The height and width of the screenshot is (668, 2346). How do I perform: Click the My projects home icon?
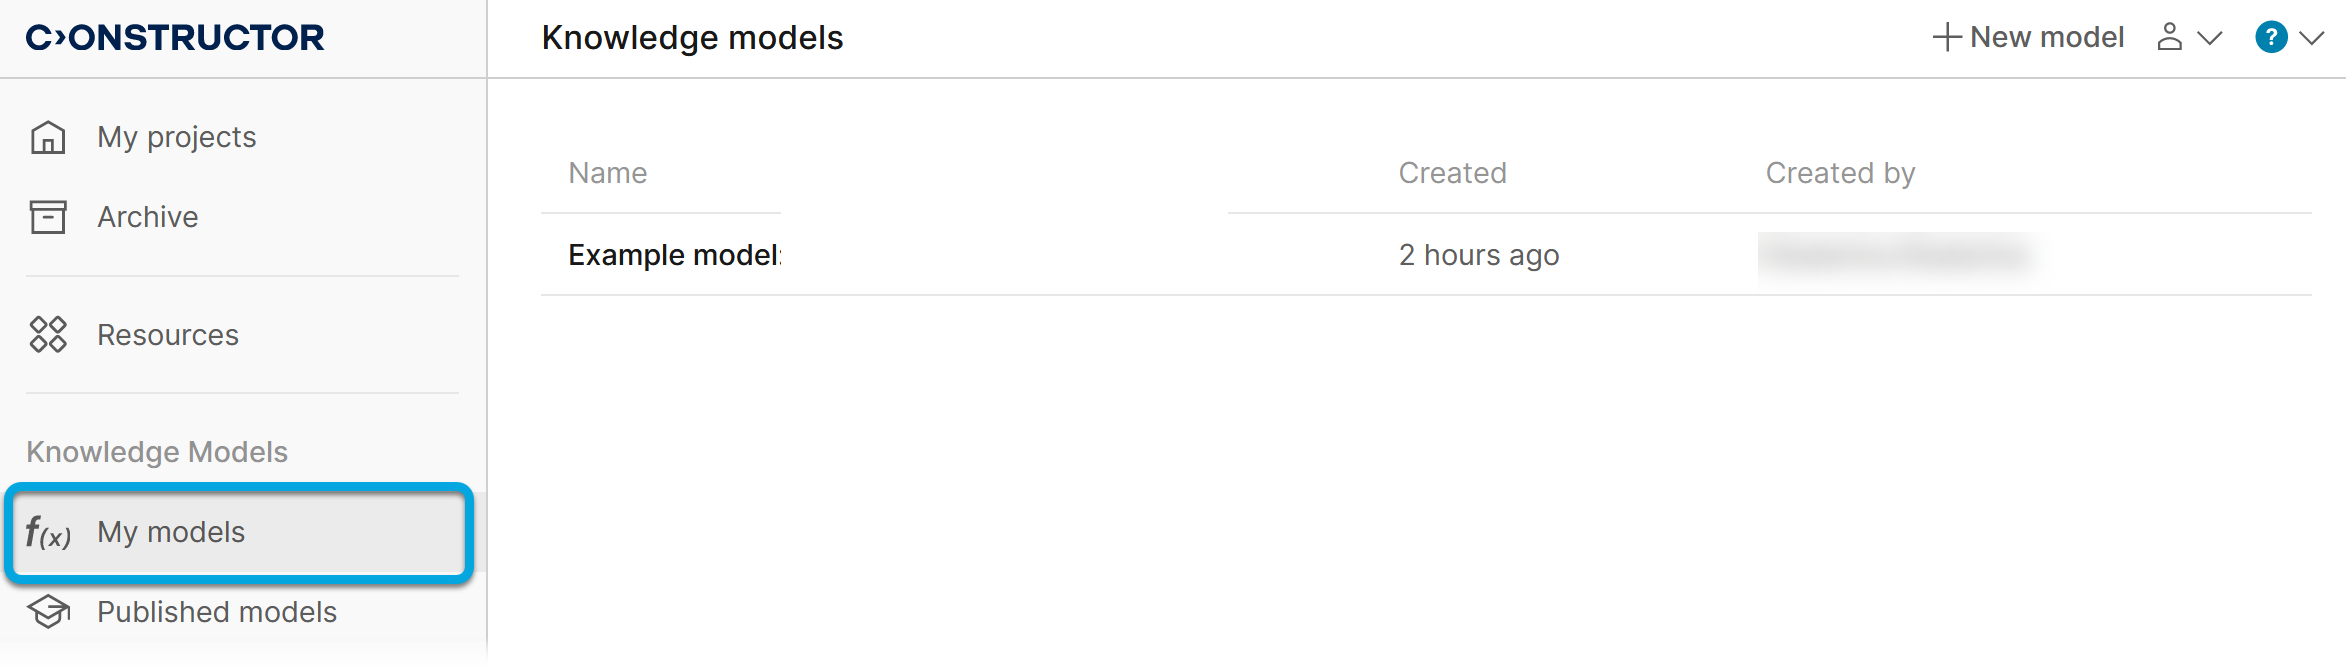48,137
